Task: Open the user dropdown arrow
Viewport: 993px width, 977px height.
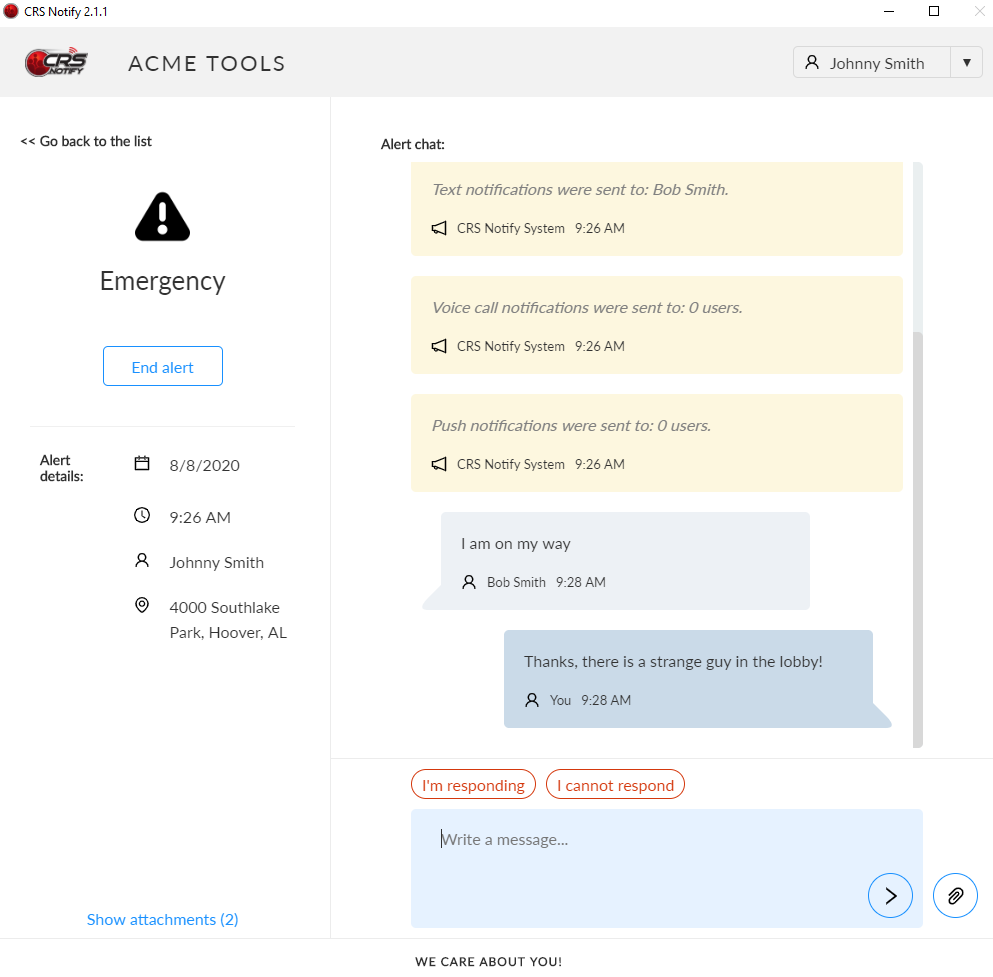Action: point(966,63)
